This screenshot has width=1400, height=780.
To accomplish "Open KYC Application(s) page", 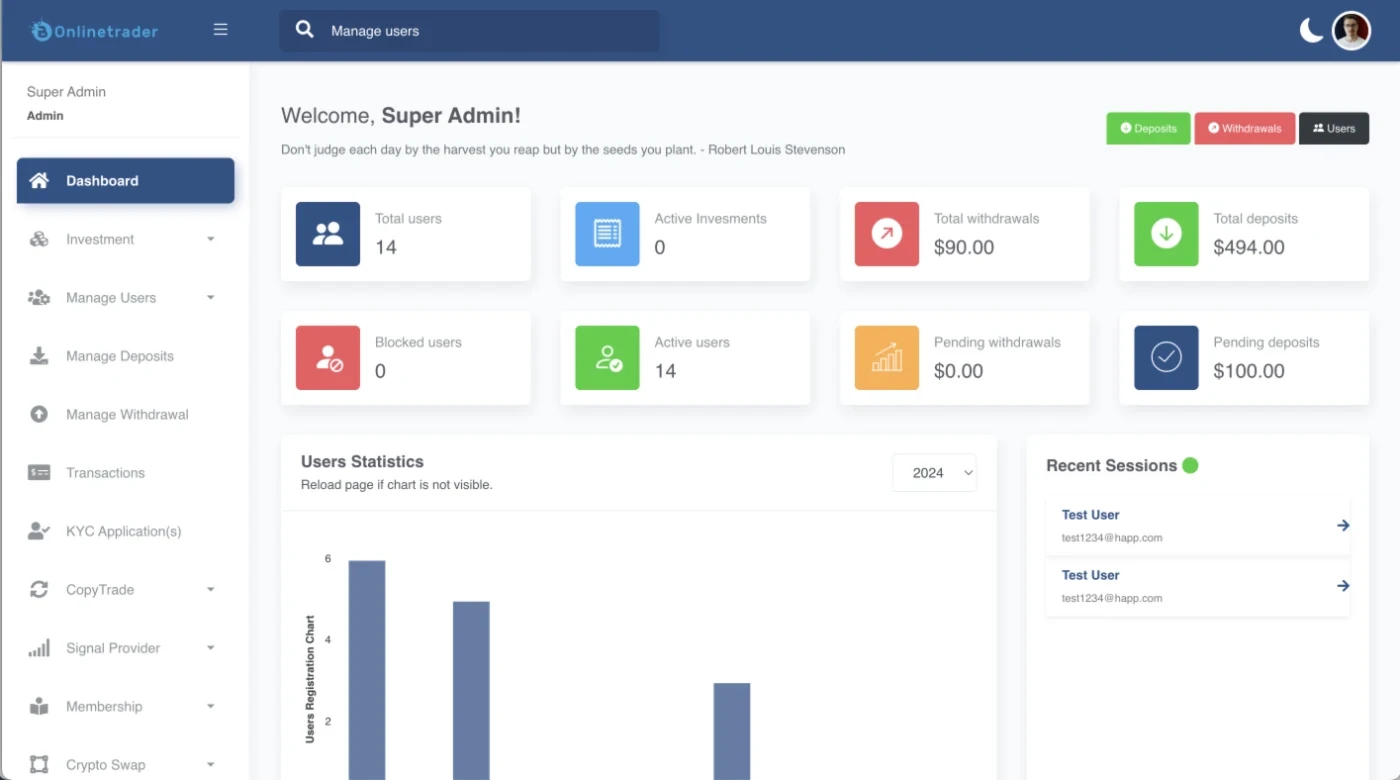I will [123, 531].
